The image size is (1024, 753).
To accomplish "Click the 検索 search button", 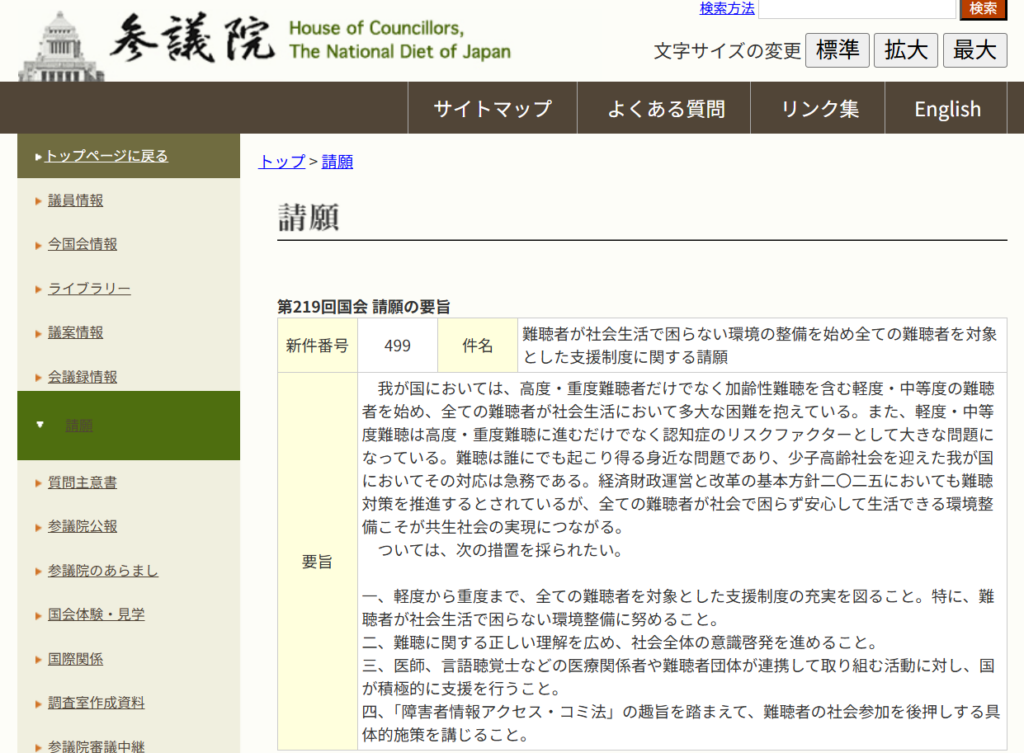I will (x=982, y=9).
